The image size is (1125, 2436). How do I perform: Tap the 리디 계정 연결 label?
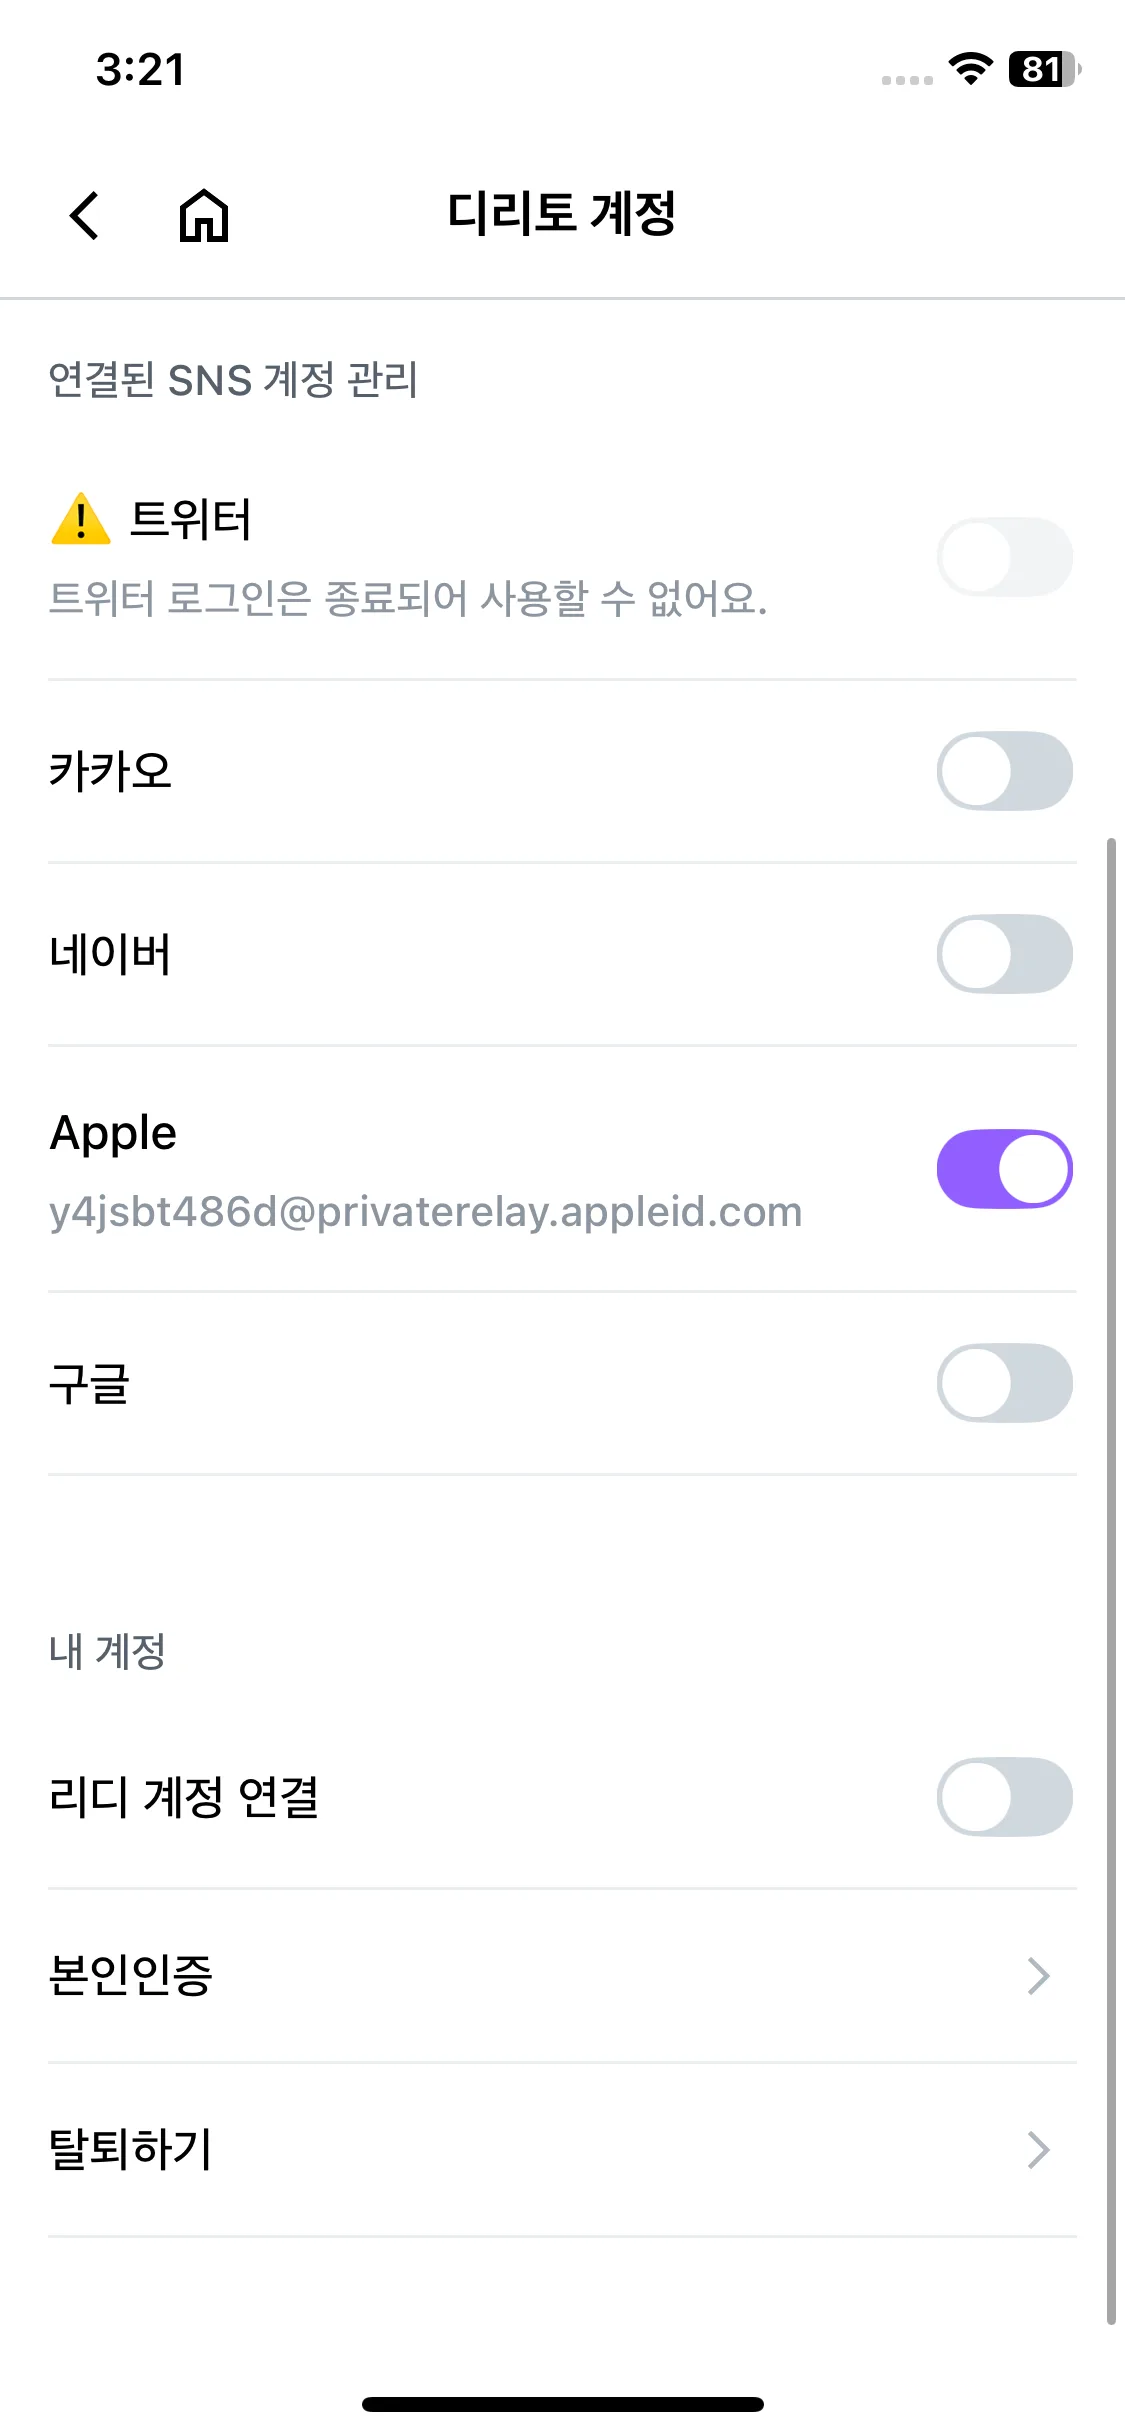point(184,1797)
